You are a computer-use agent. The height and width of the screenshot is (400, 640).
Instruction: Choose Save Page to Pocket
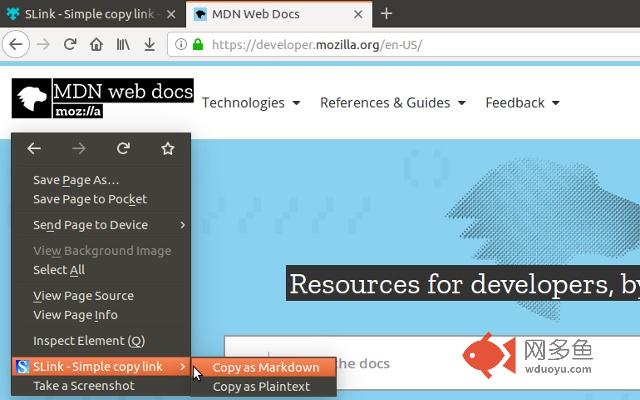click(101, 199)
